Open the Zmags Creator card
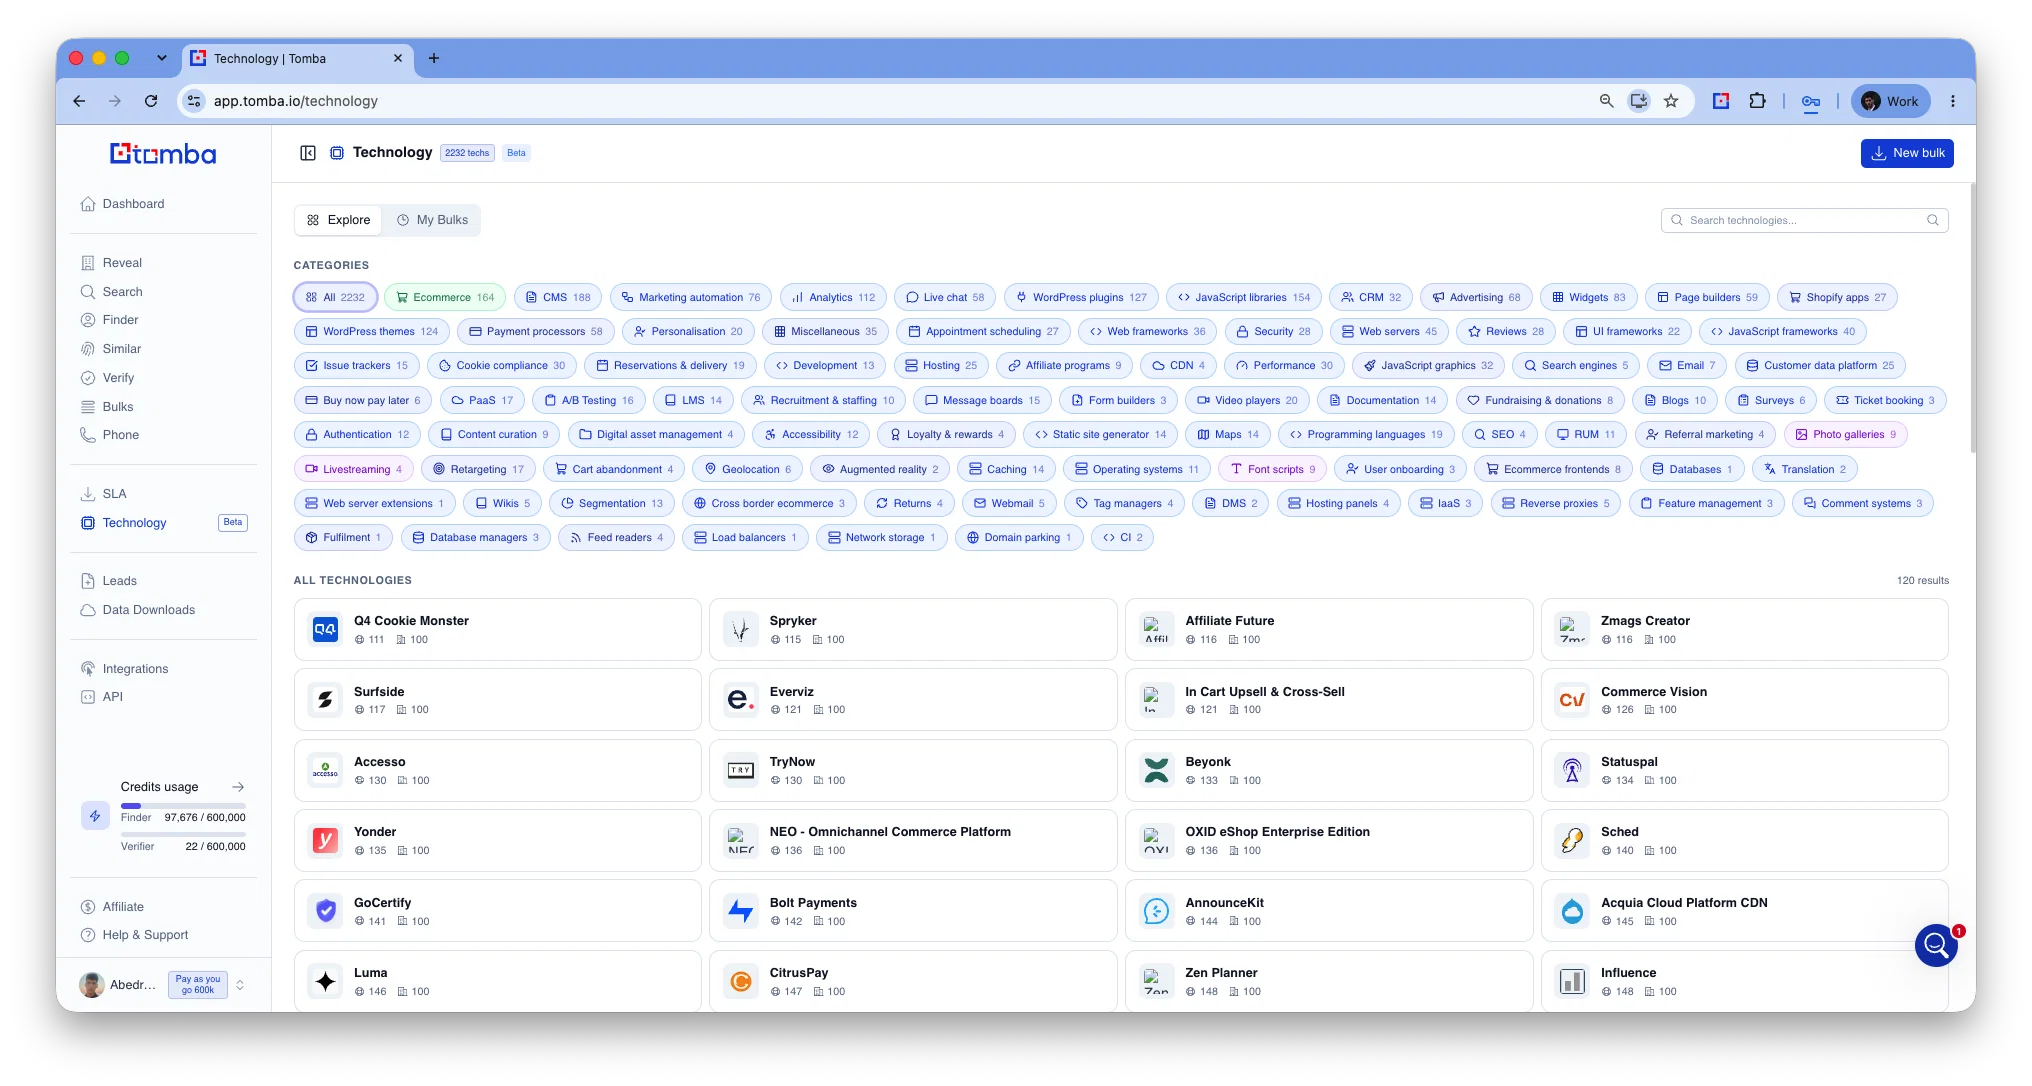Screen dimensions: 2032x1086 pyautogui.click(x=1744, y=629)
